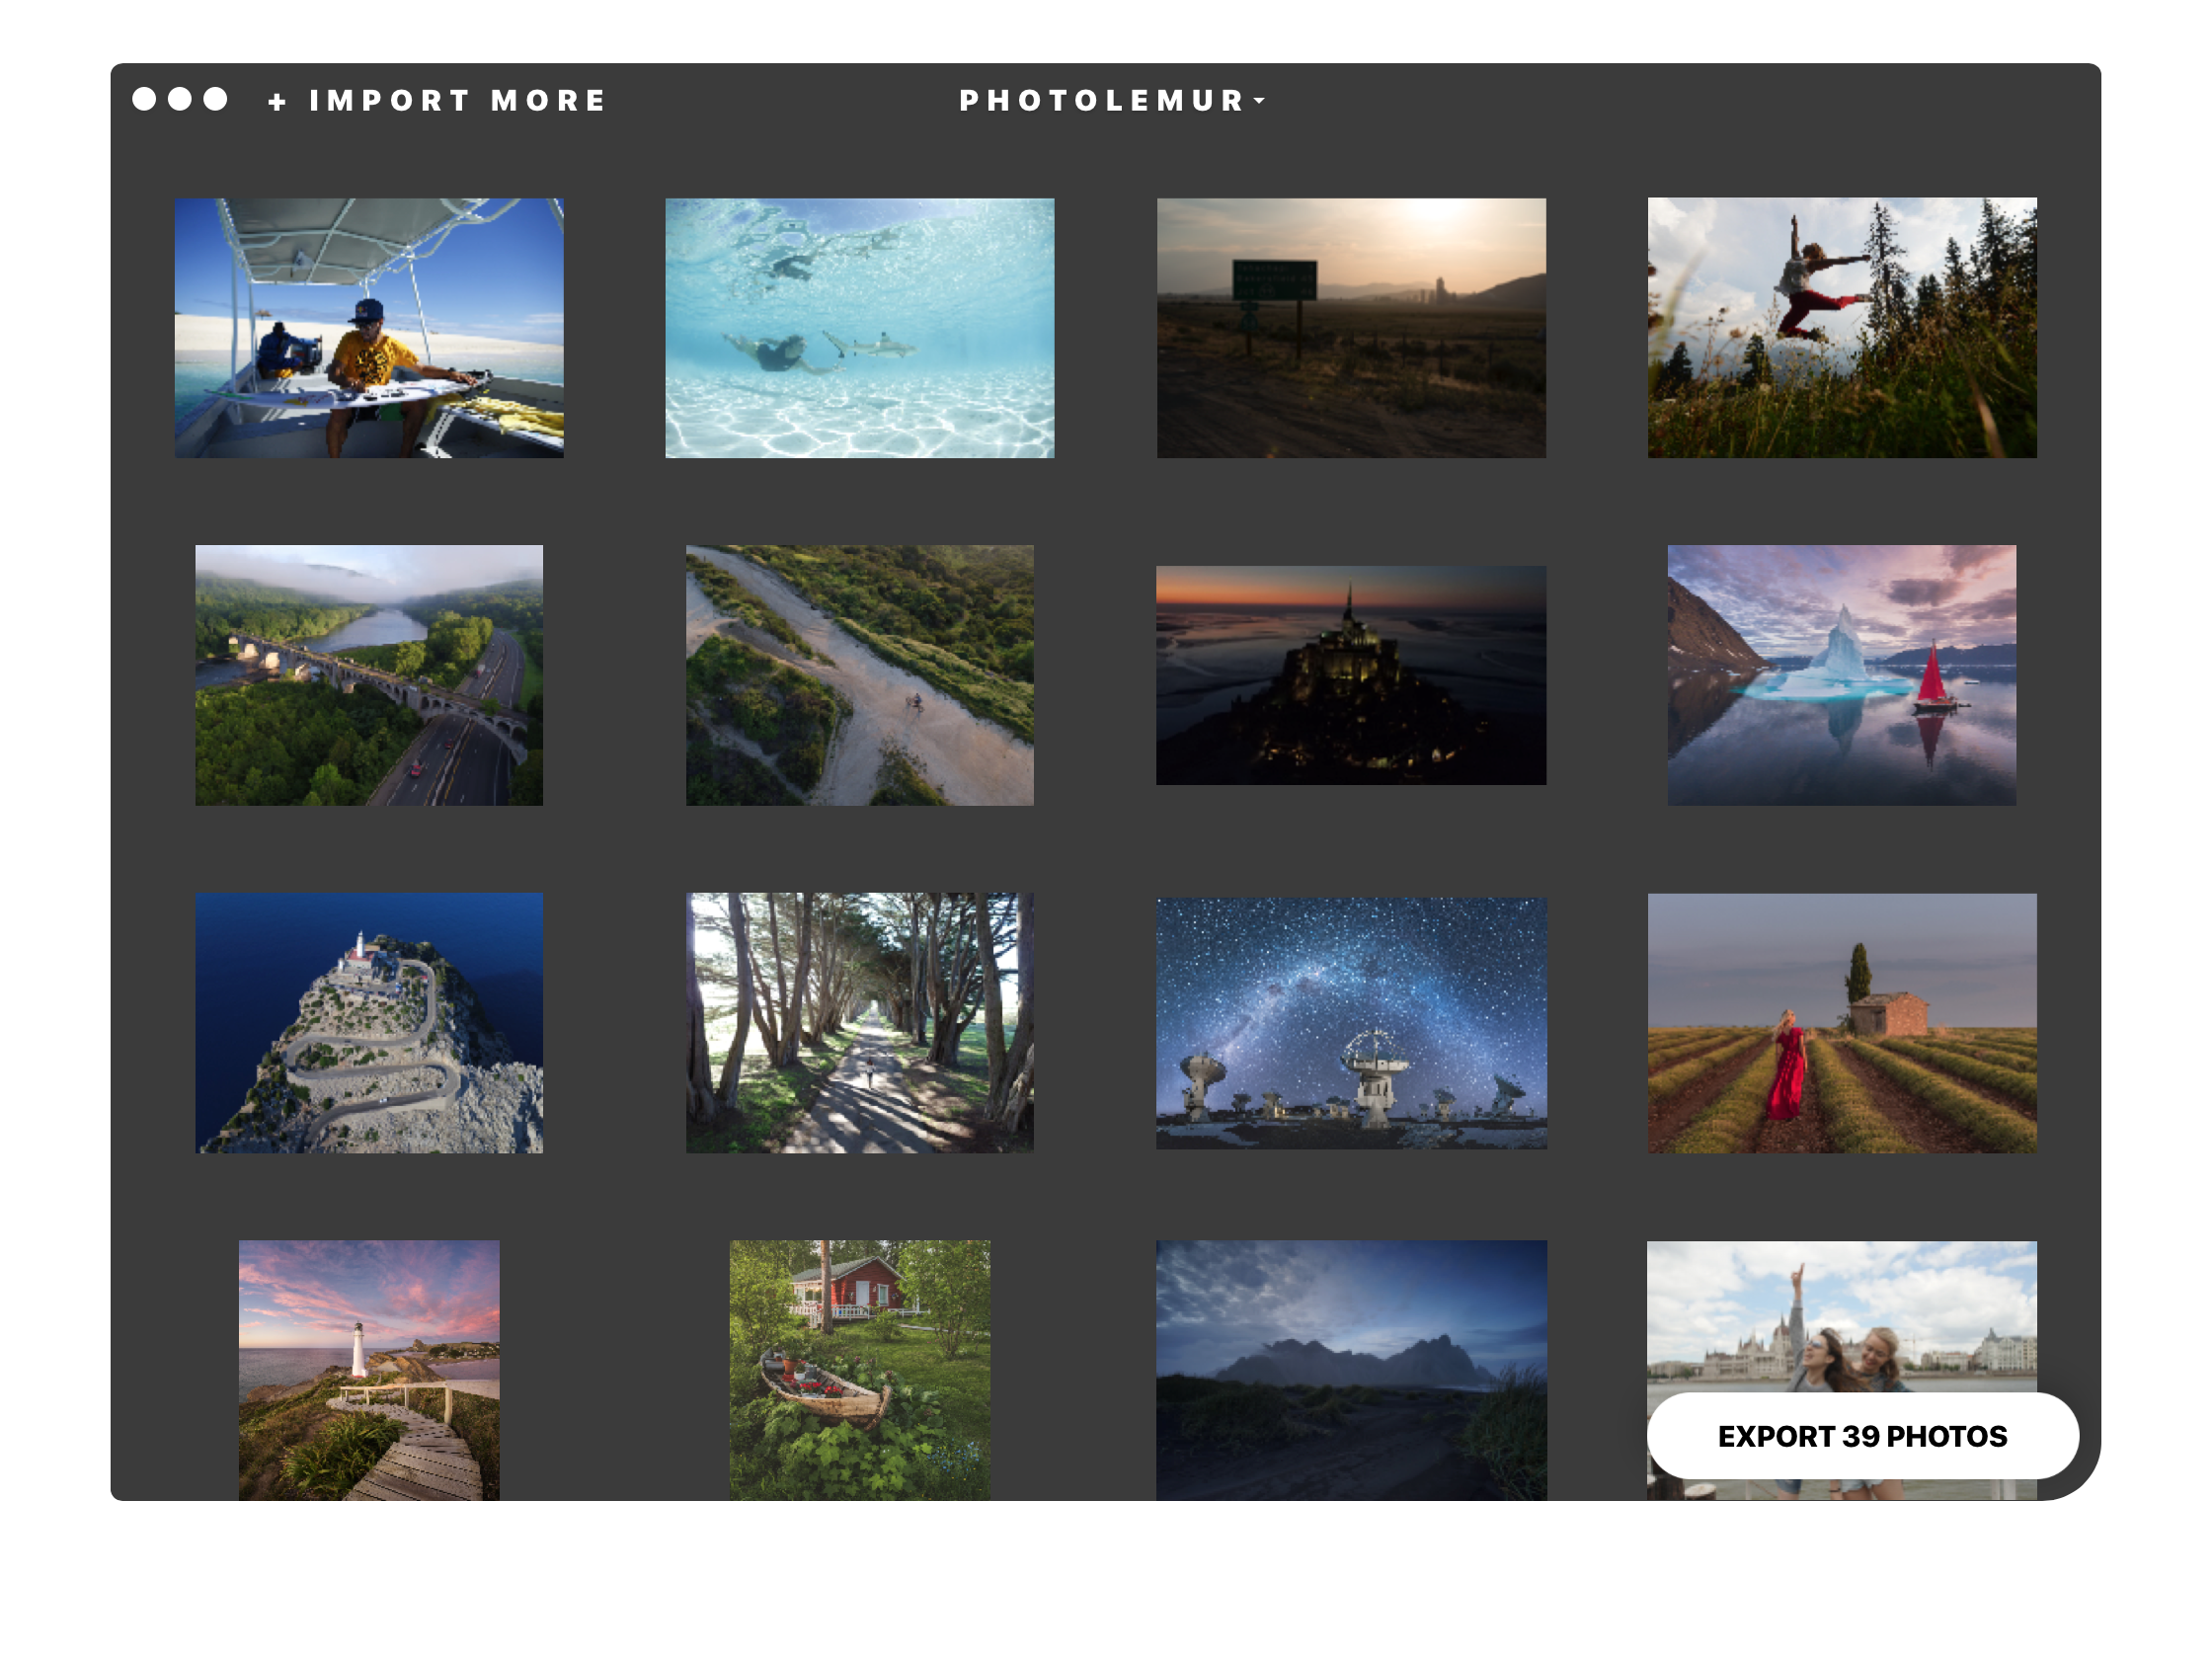Open the Photolemur dropdown menu
Screen dimensions: 2212x1659
click(x=1111, y=101)
